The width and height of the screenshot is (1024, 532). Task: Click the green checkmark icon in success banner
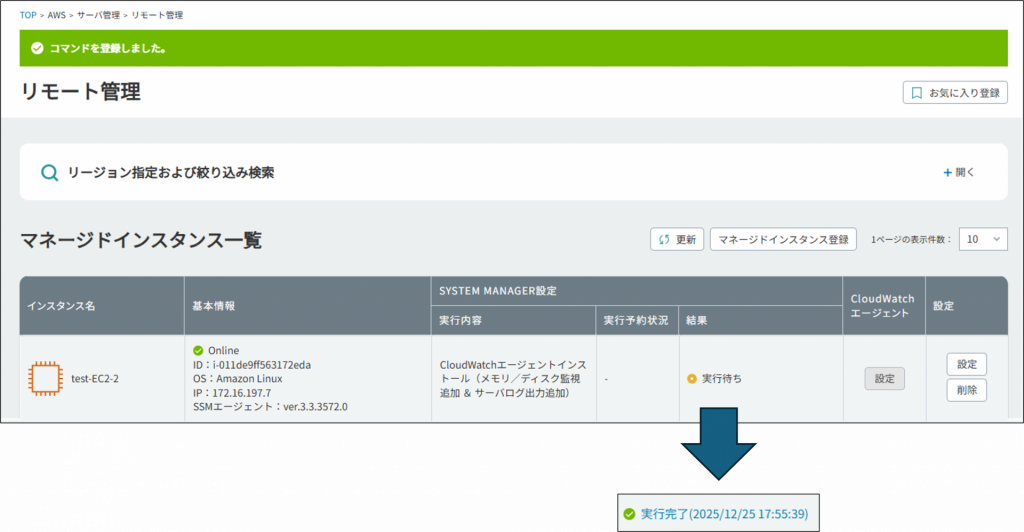[x=37, y=48]
